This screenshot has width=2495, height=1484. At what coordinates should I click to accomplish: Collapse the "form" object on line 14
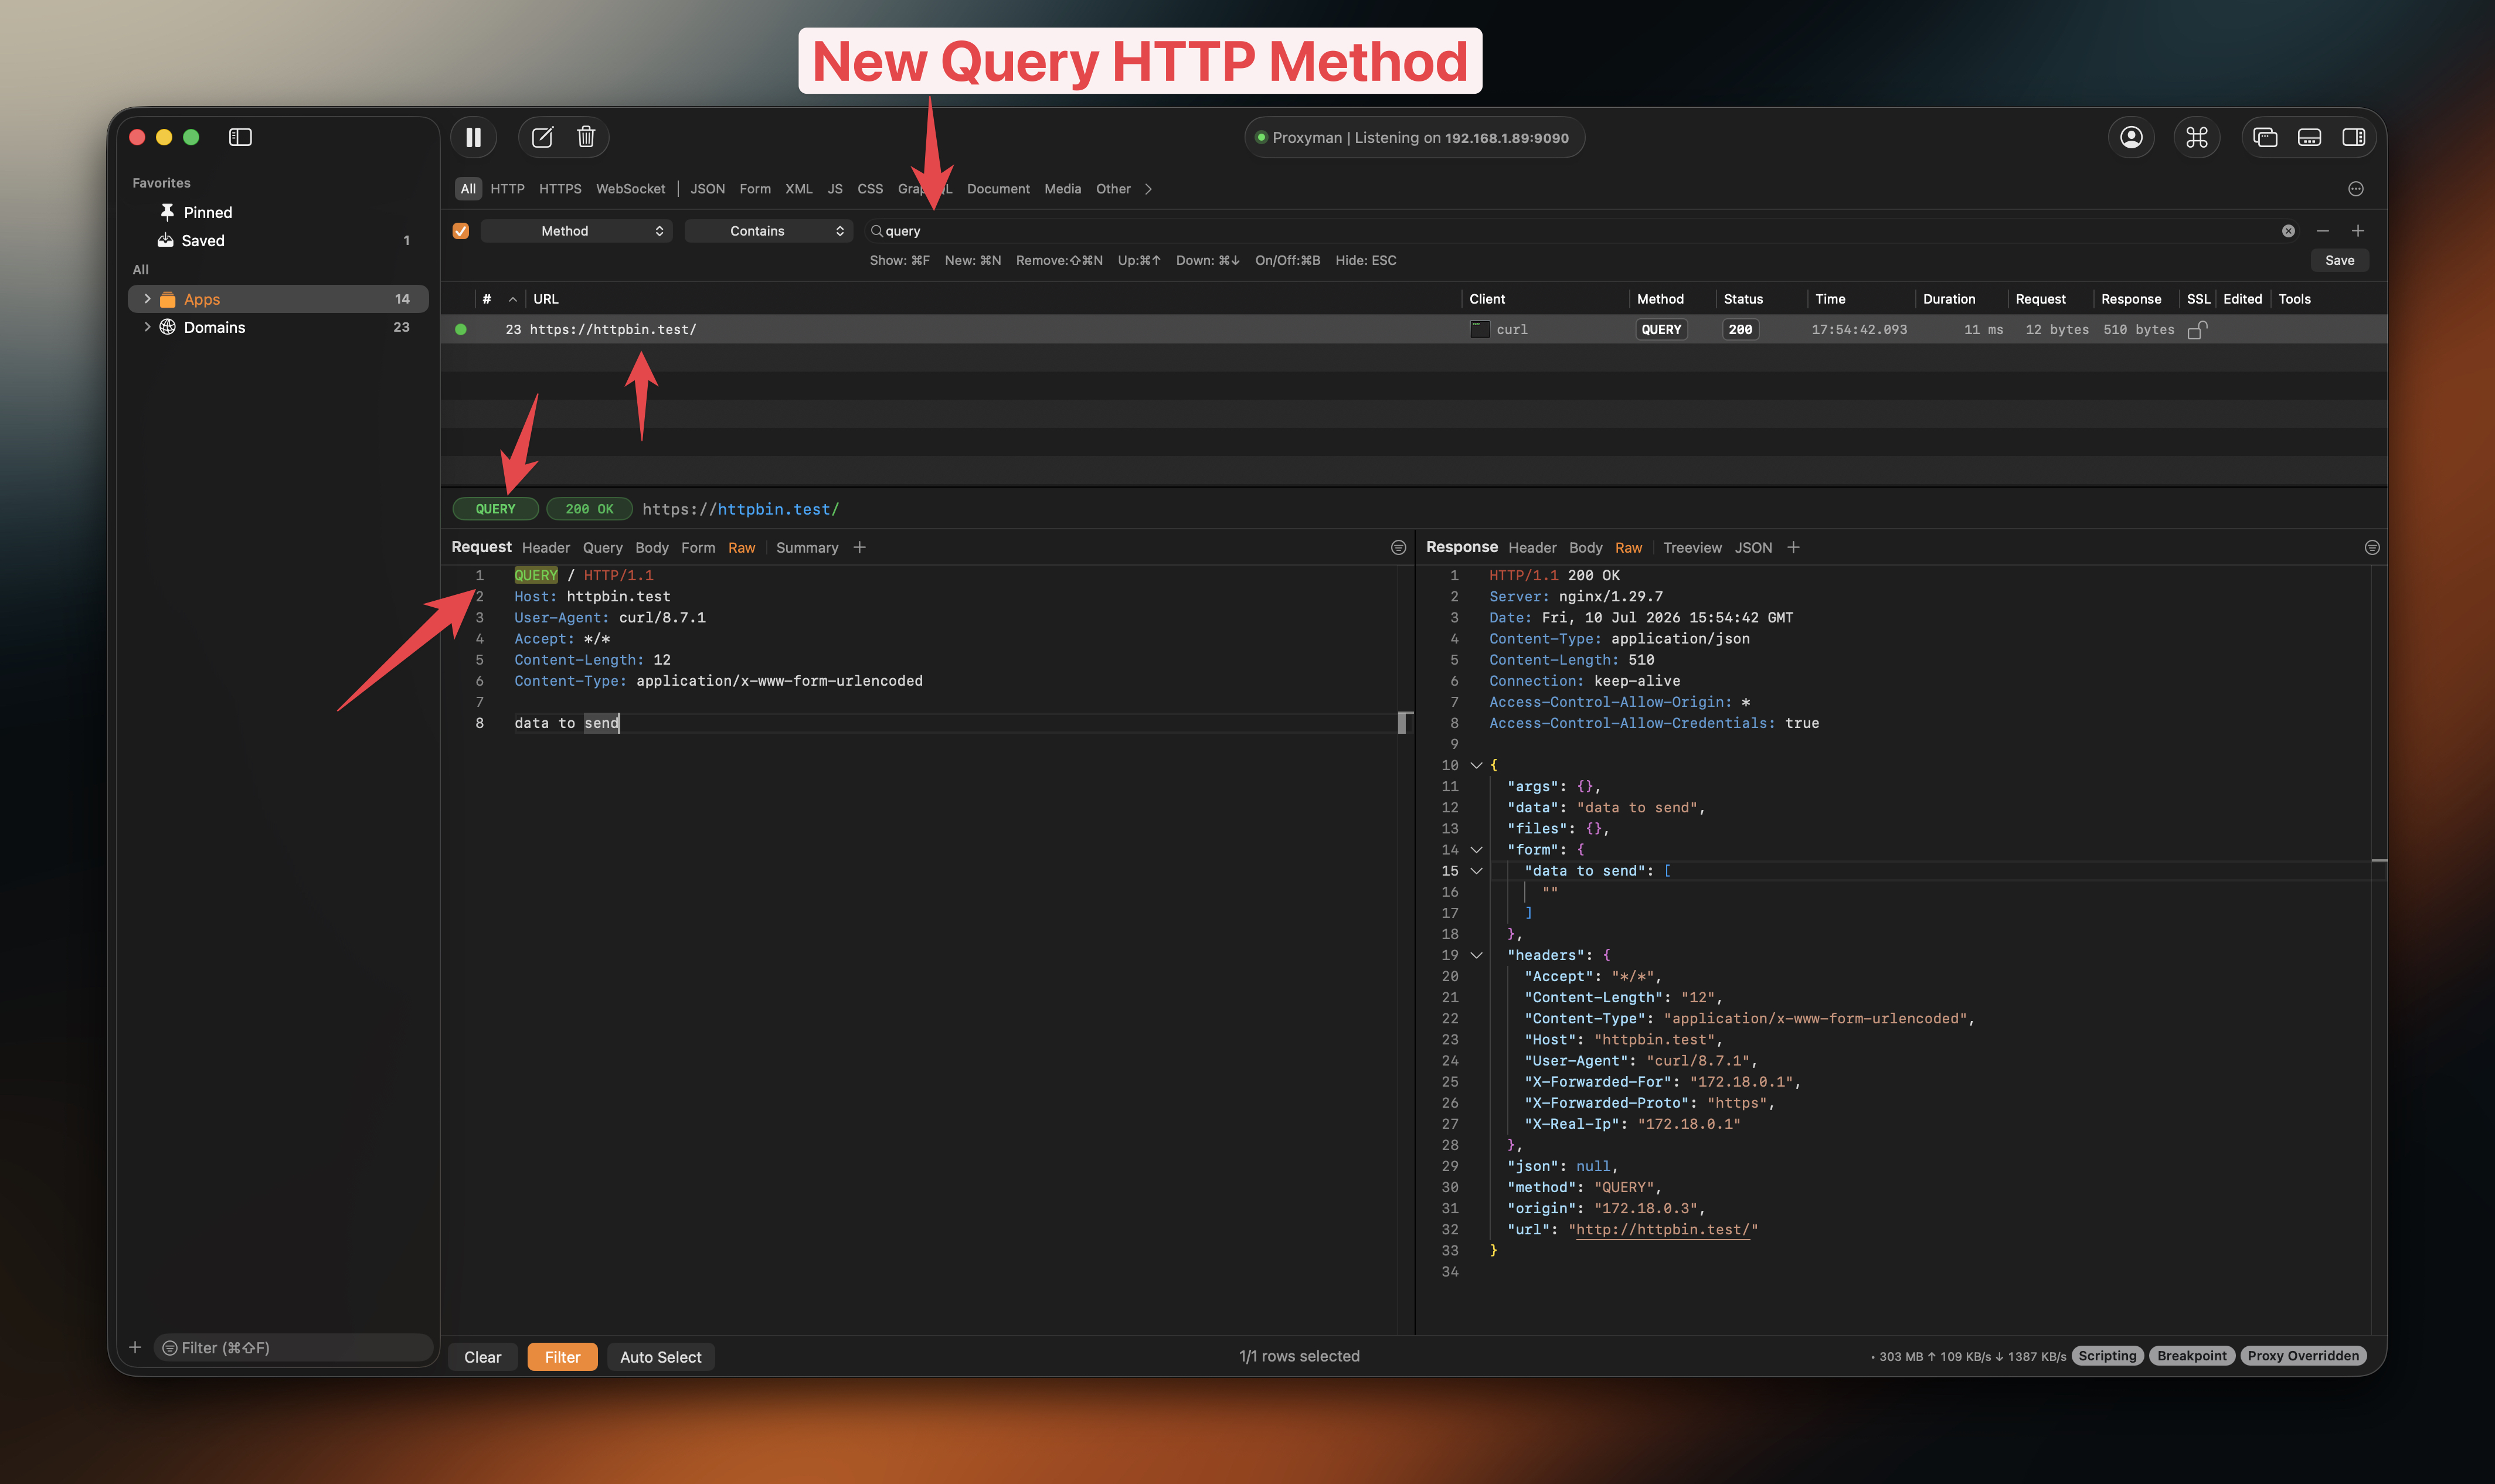pyautogui.click(x=1475, y=850)
